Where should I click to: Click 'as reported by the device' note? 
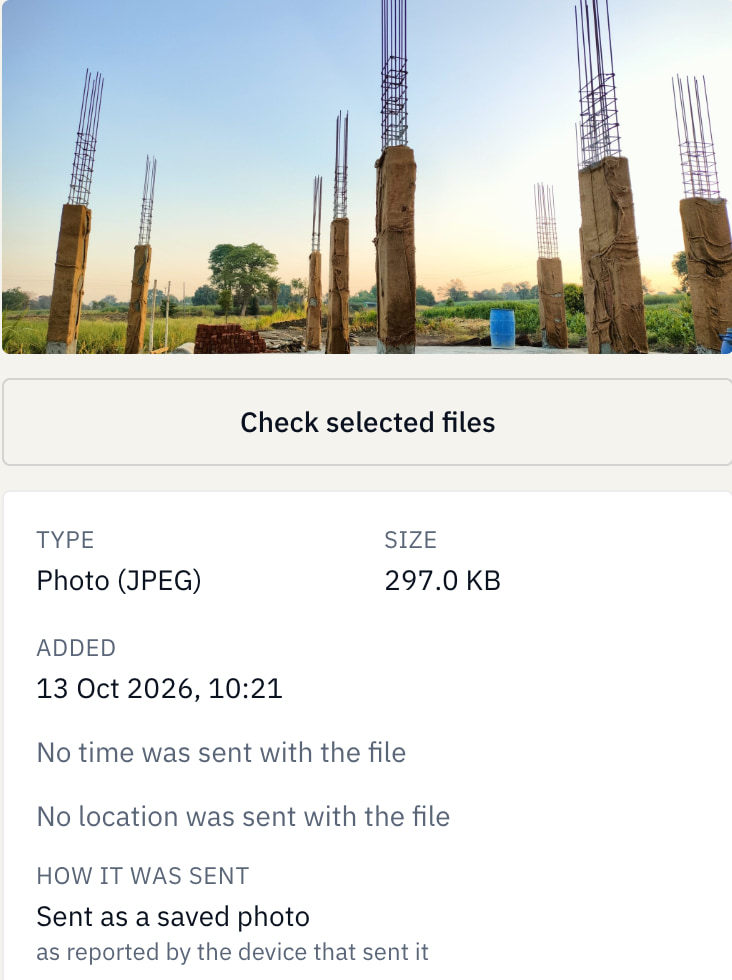[233, 952]
